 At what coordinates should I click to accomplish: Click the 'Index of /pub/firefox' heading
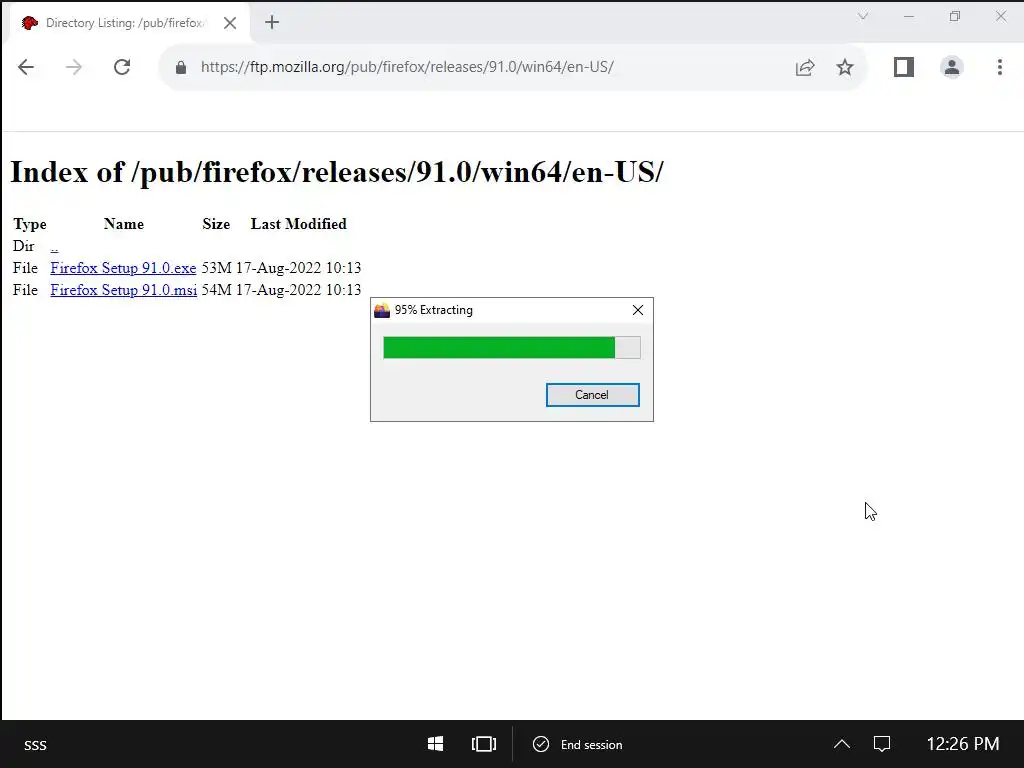[x=337, y=172]
